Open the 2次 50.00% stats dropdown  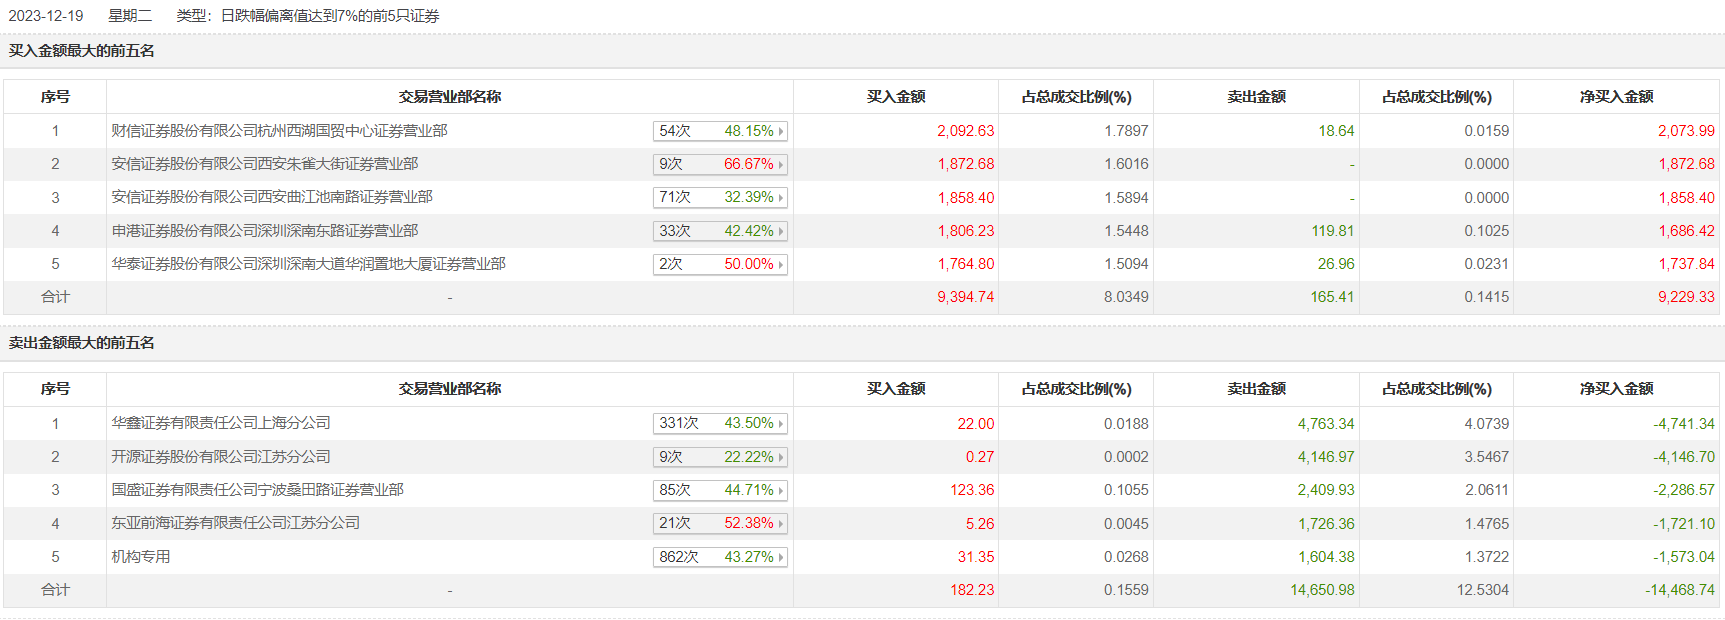[781, 264]
